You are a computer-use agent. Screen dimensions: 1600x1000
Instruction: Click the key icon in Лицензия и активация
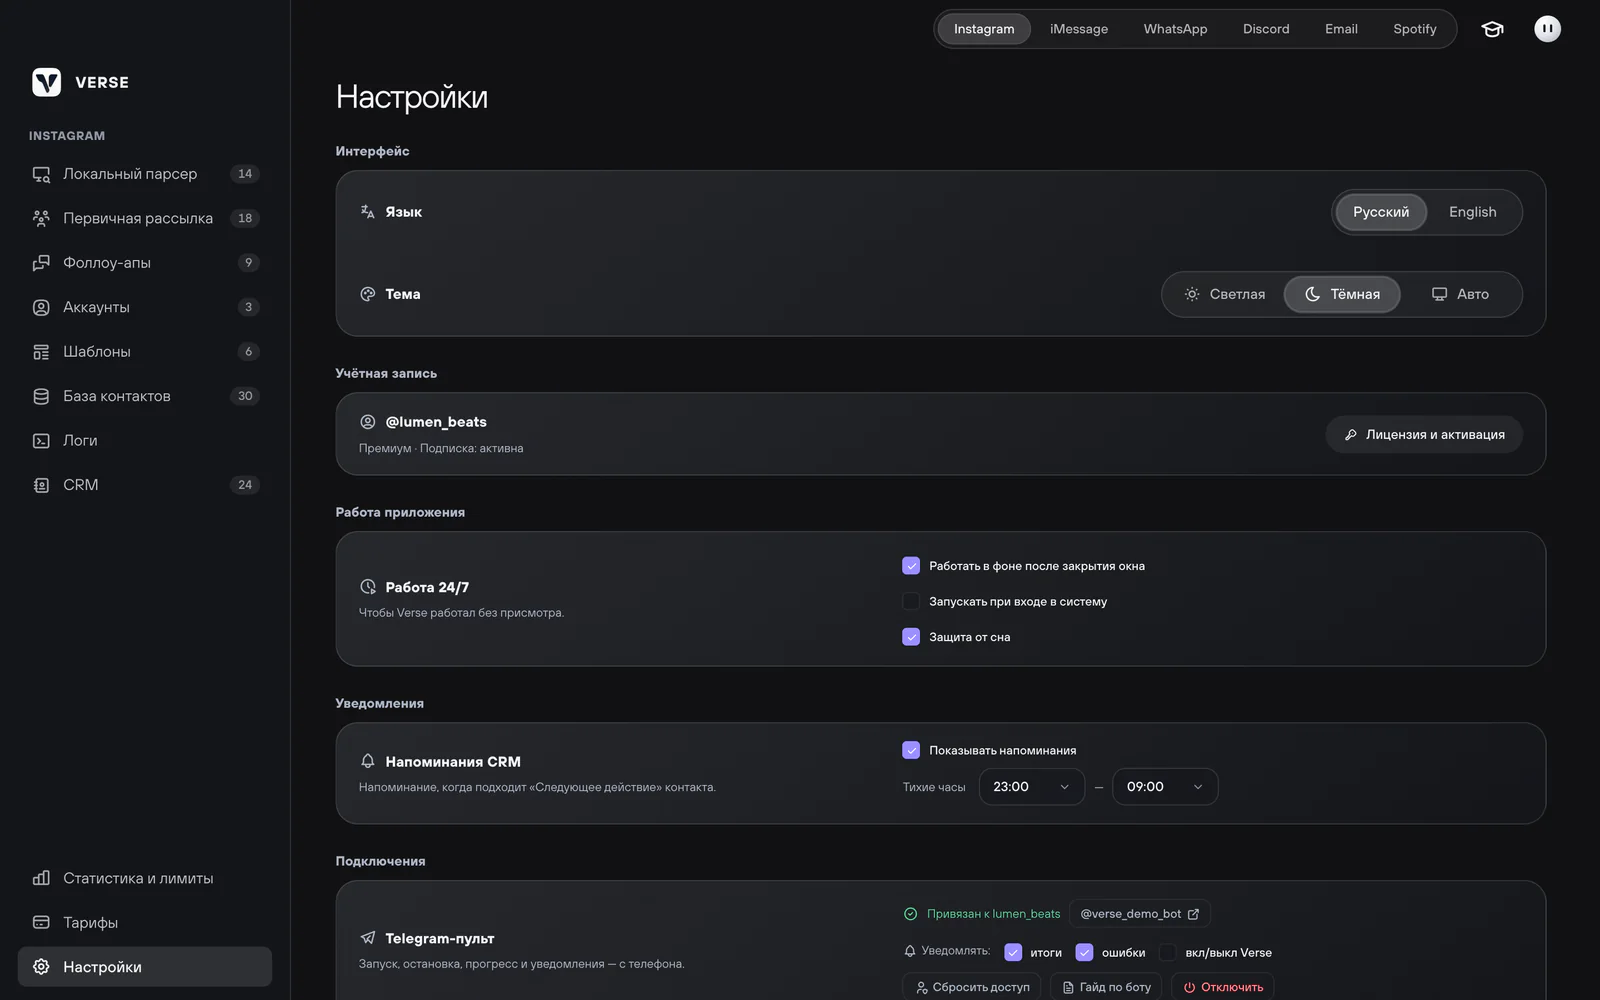coord(1350,435)
